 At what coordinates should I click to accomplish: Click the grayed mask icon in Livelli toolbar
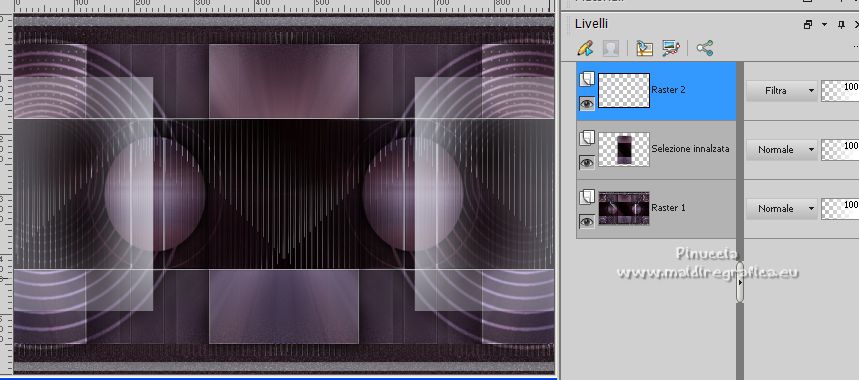coord(611,48)
